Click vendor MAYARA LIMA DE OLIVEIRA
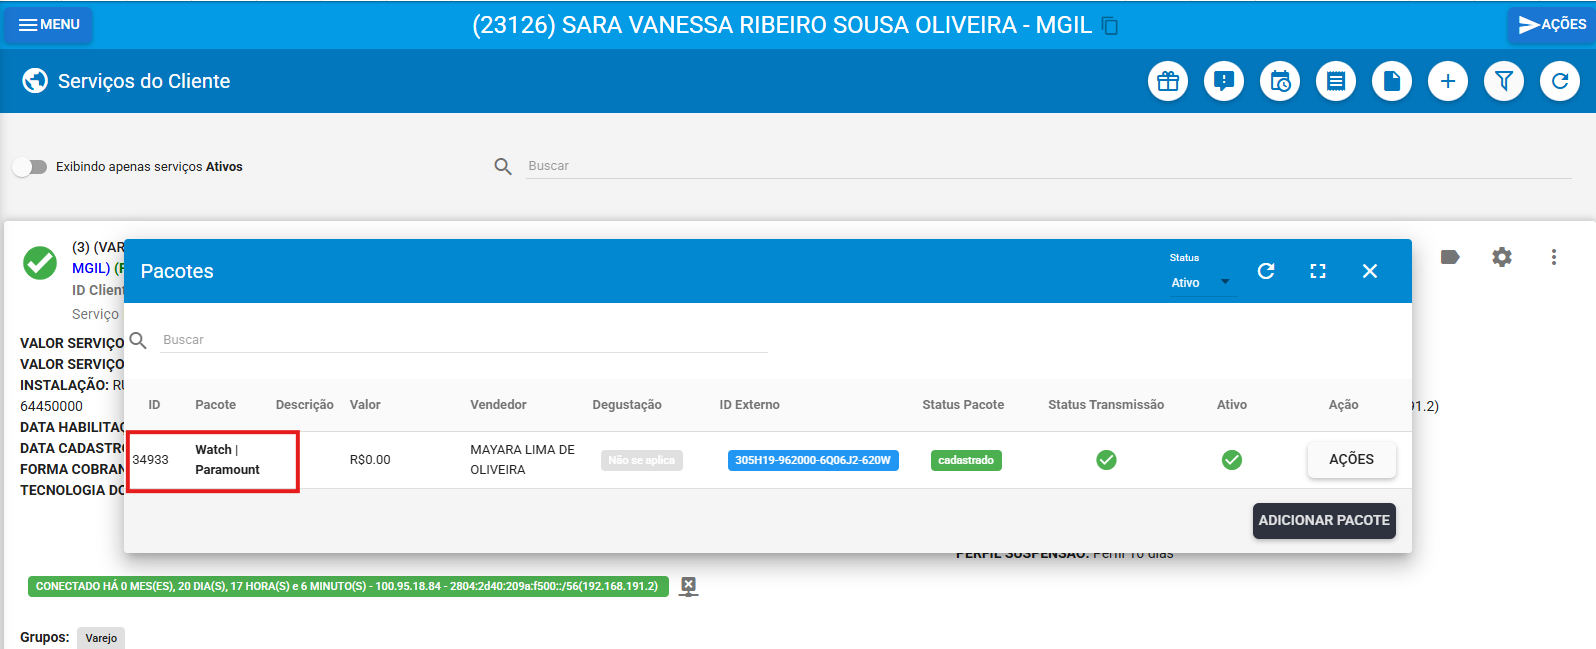Image resolution: width=1596 pixels, height=649 pixels. [522, 460]
